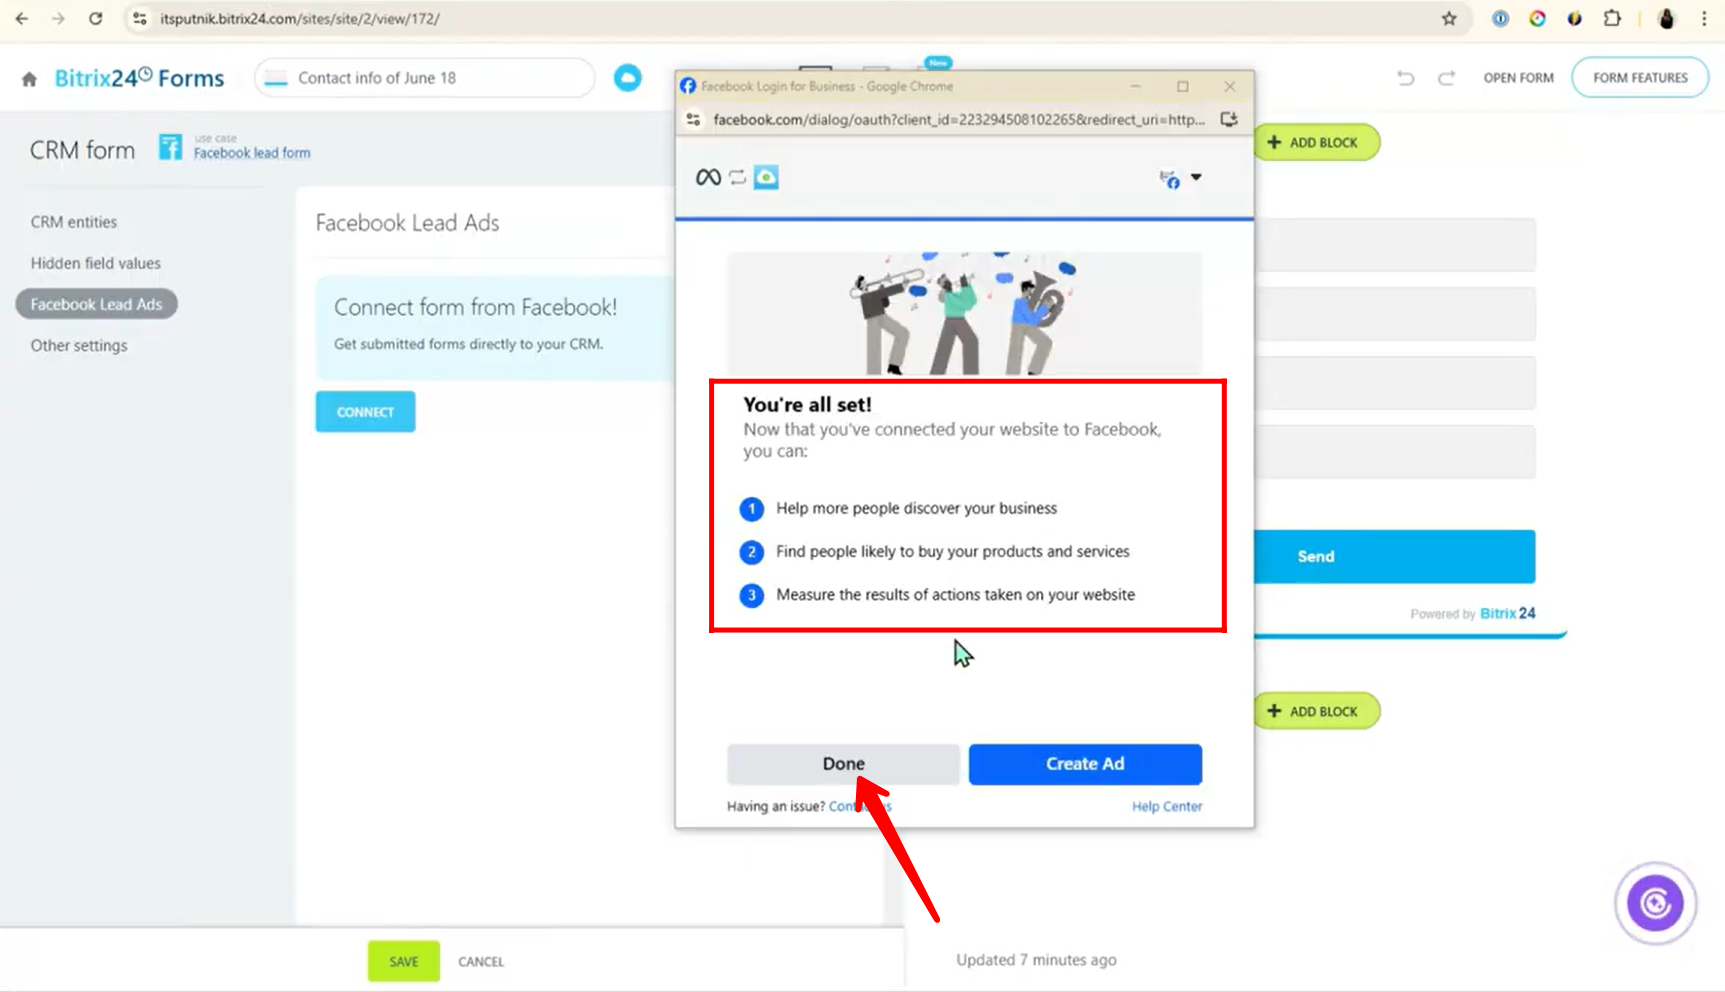Click the OPEN FORM link
This screenshot has height=992, width=1725.
tap(1518, 78)
